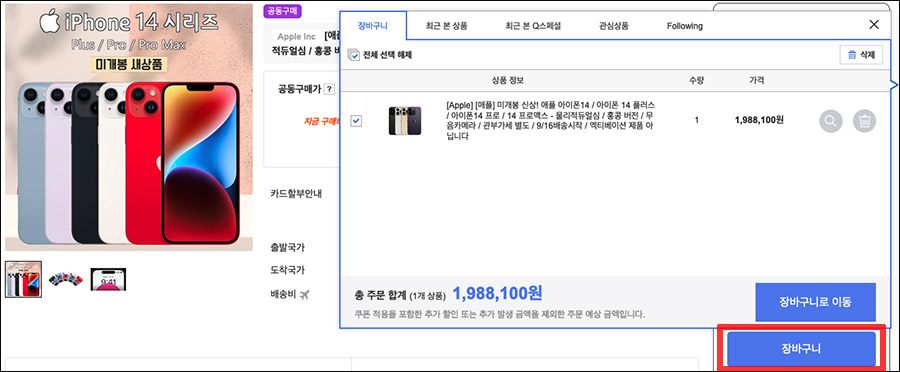Select the colorful iPhones gallery thumbnail
900x372 pixels.
(66, 279)
